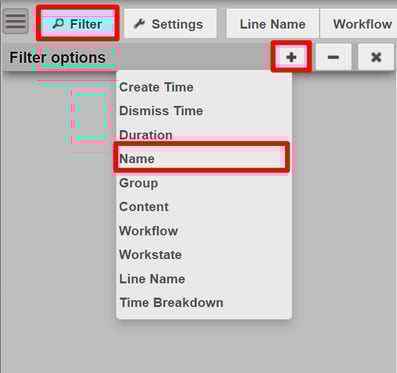397x373 pixels.
Task: Click blank gray area beside dropdown list
Action: pyautogui.click(x=343, y=200)
